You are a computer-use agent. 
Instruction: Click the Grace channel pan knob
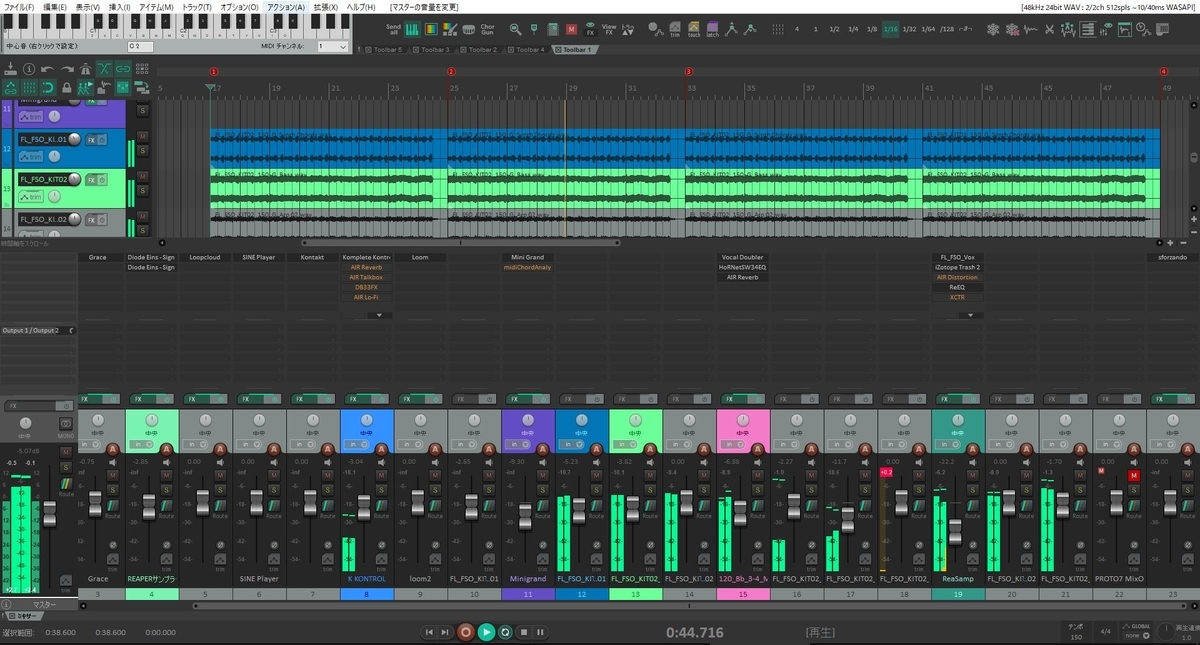pyautogui.click(x=98, y=420)
